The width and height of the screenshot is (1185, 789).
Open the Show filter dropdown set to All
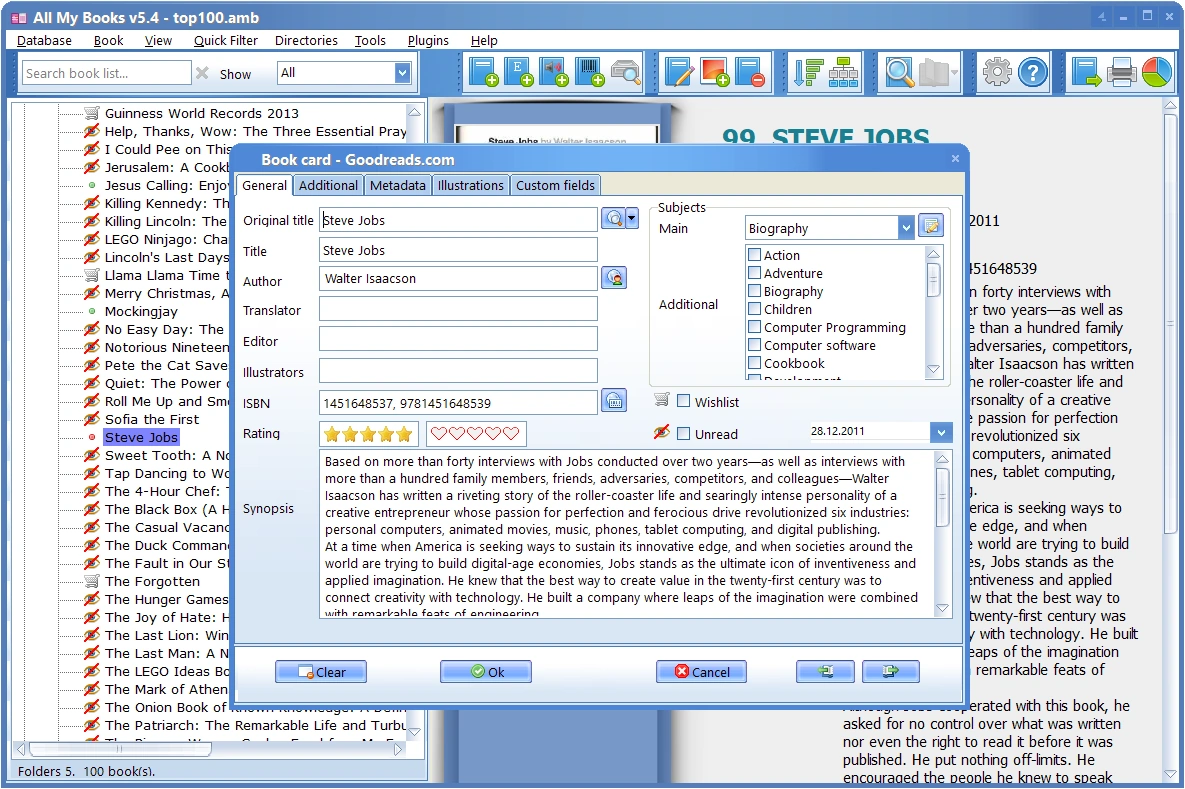pyautogui.click(x=403, y=73)
